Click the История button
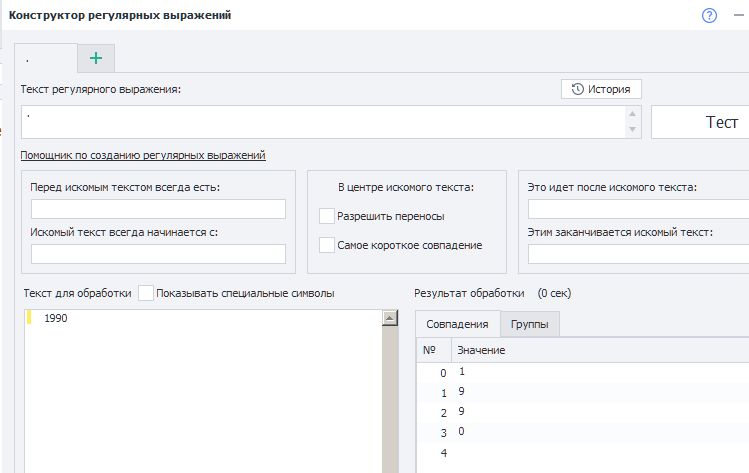This screenshot has height=473, width=749. (601, 89)
